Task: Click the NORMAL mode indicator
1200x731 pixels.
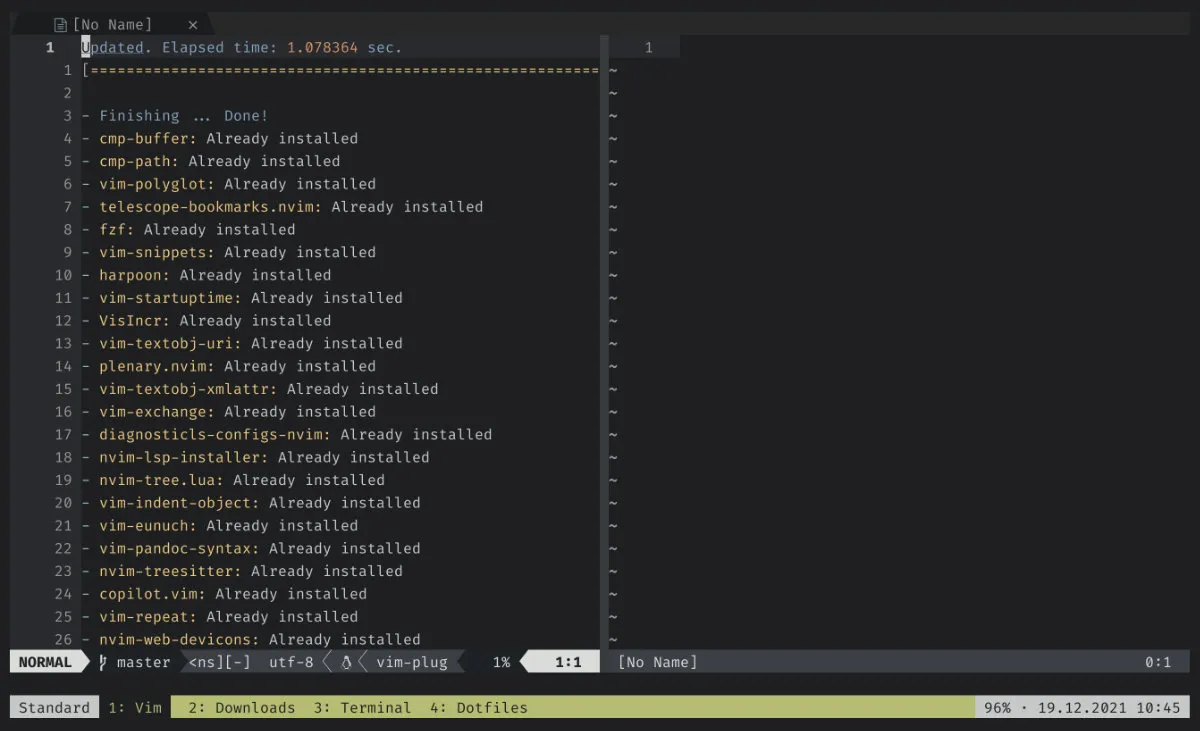Action: click(45, 662)
